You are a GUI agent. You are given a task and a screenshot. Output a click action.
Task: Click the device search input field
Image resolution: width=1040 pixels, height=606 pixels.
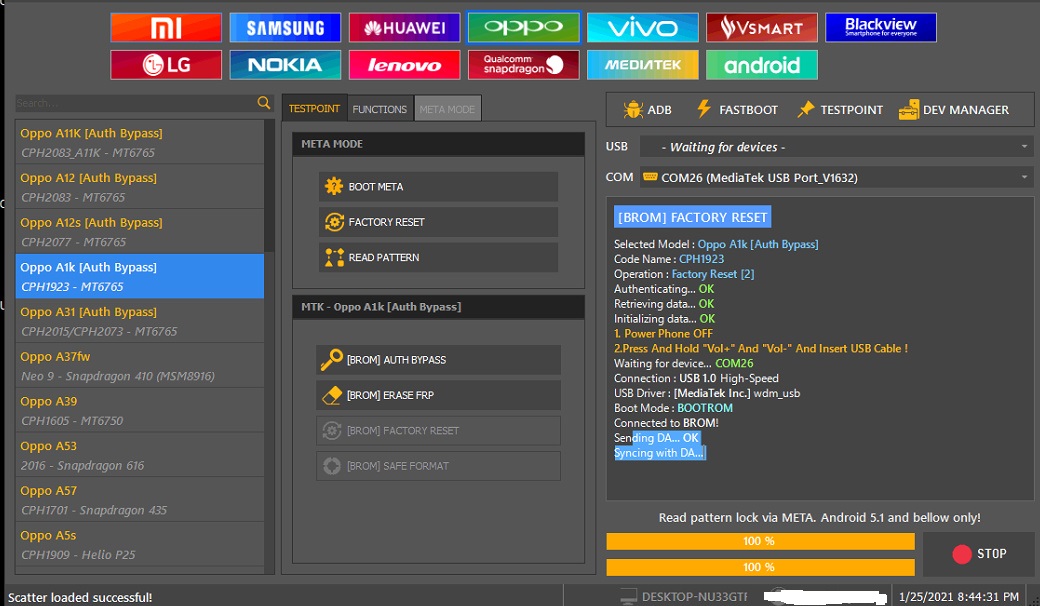click(x=135, y=103)
